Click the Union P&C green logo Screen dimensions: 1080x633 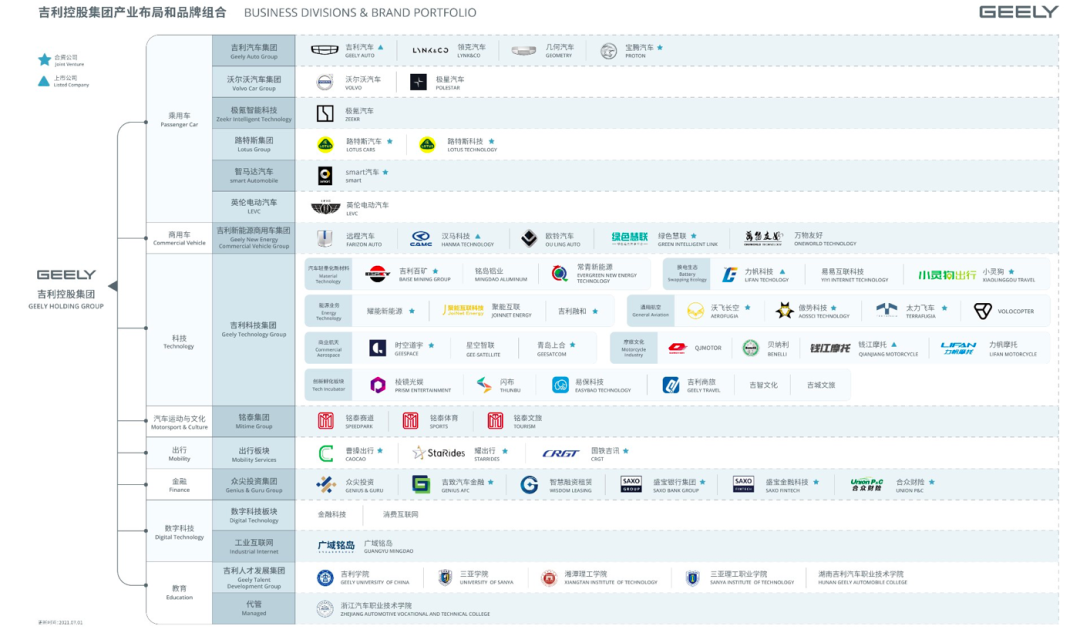point(866,485)
